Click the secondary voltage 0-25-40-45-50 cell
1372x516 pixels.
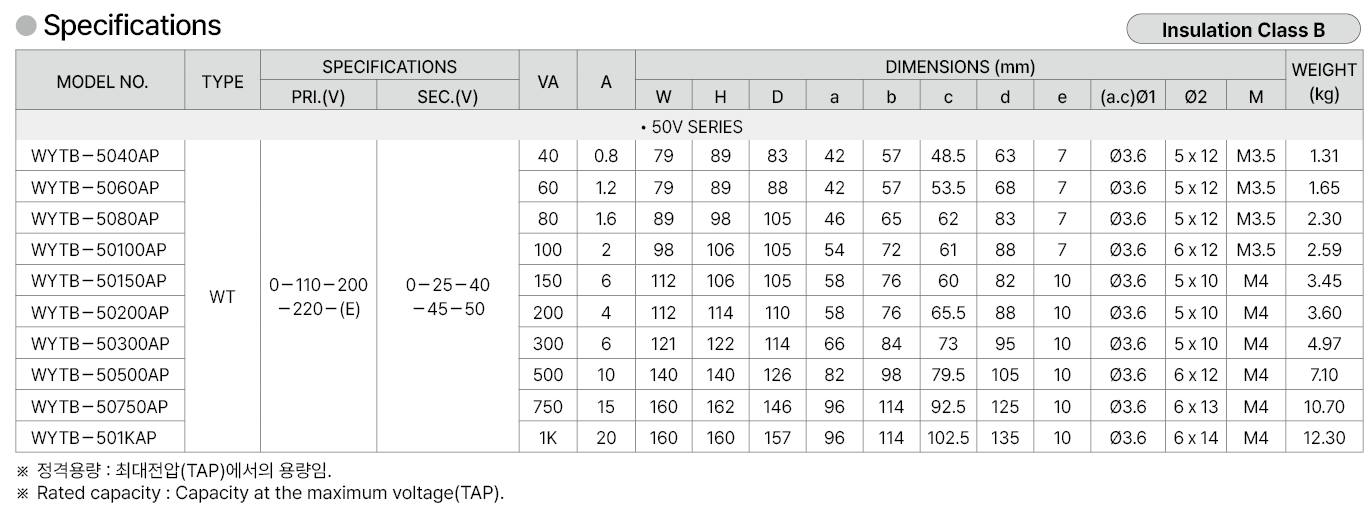coord(447,297)
